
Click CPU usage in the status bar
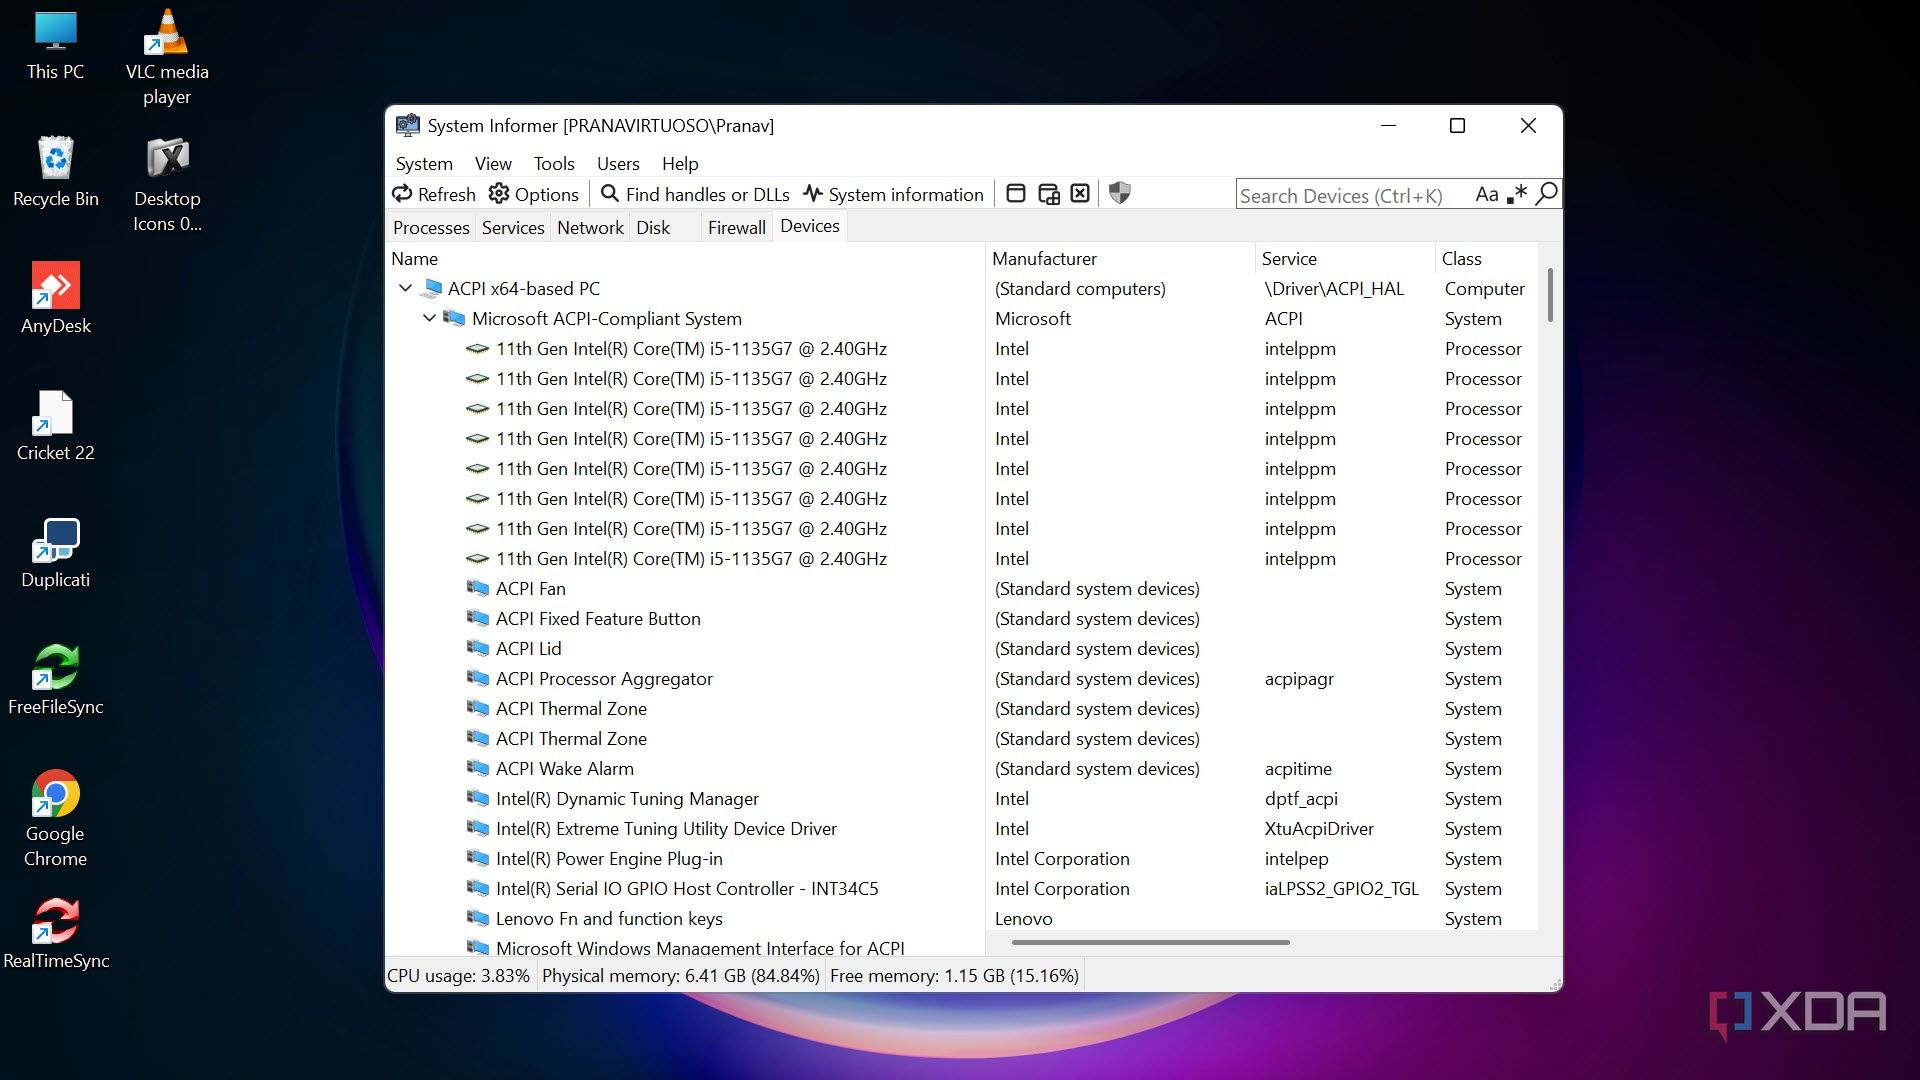459,975
